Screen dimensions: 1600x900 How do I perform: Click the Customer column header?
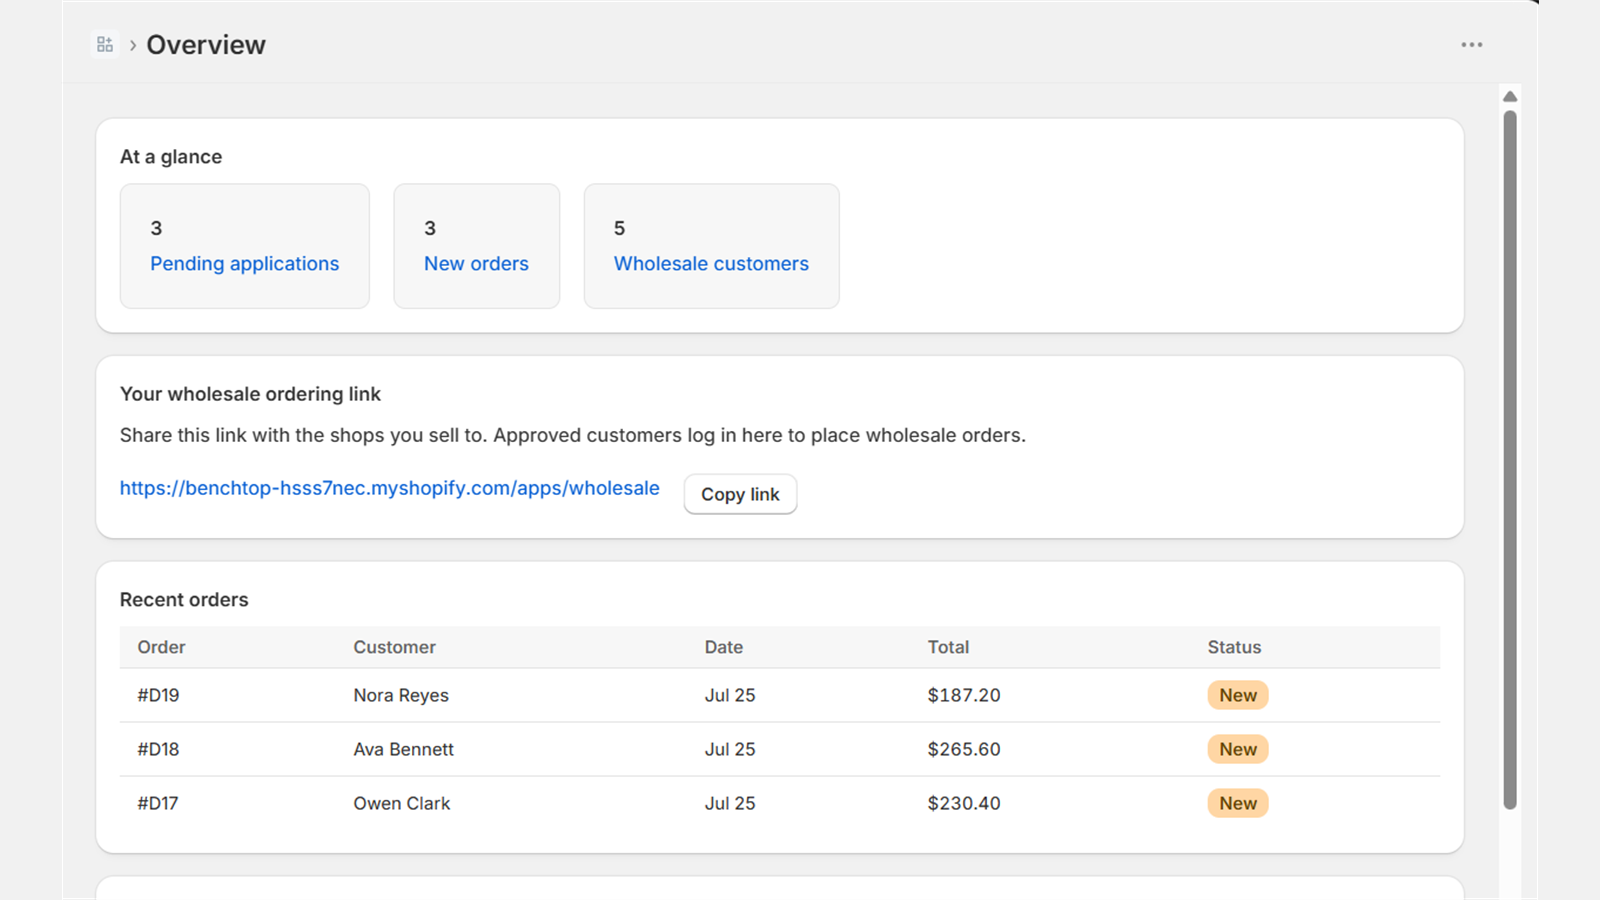click(394, 647)
